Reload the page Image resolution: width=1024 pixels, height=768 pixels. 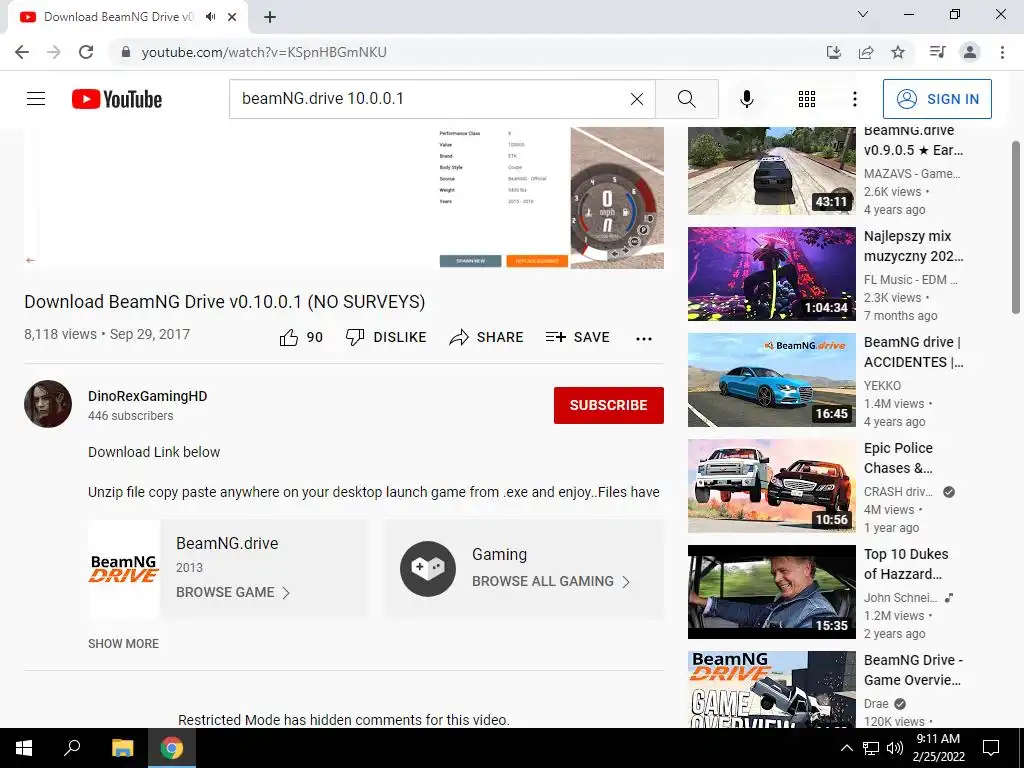pyautogui.click(x=86, y=52)
